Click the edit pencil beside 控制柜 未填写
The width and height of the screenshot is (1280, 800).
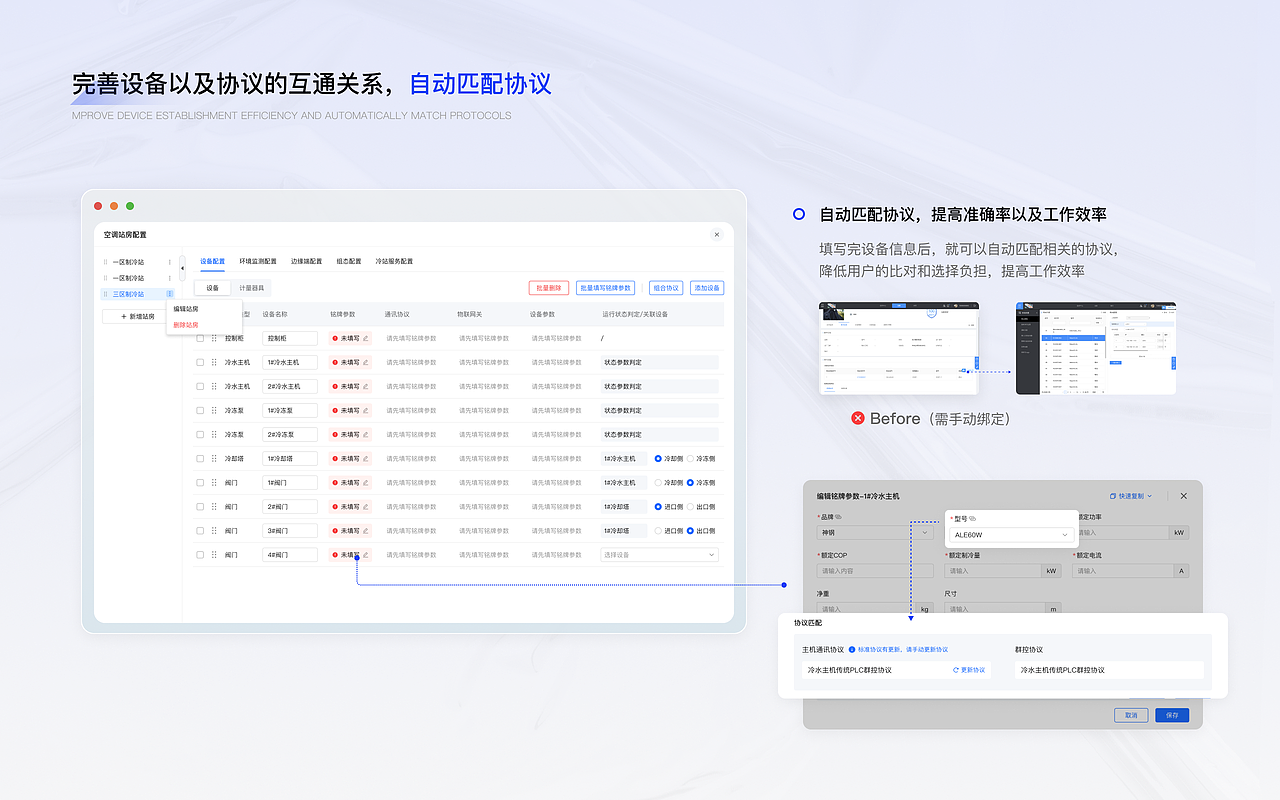[366, 339]
